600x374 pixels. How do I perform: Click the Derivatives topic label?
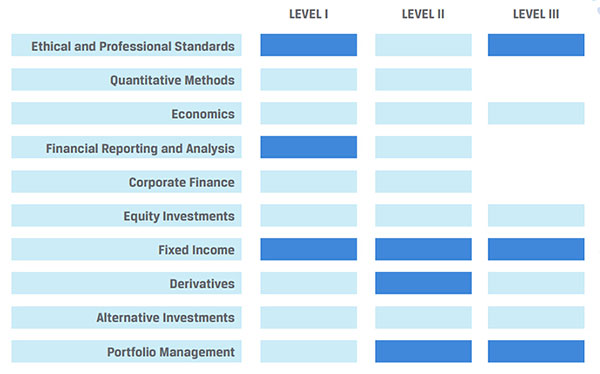click(126, 283)
